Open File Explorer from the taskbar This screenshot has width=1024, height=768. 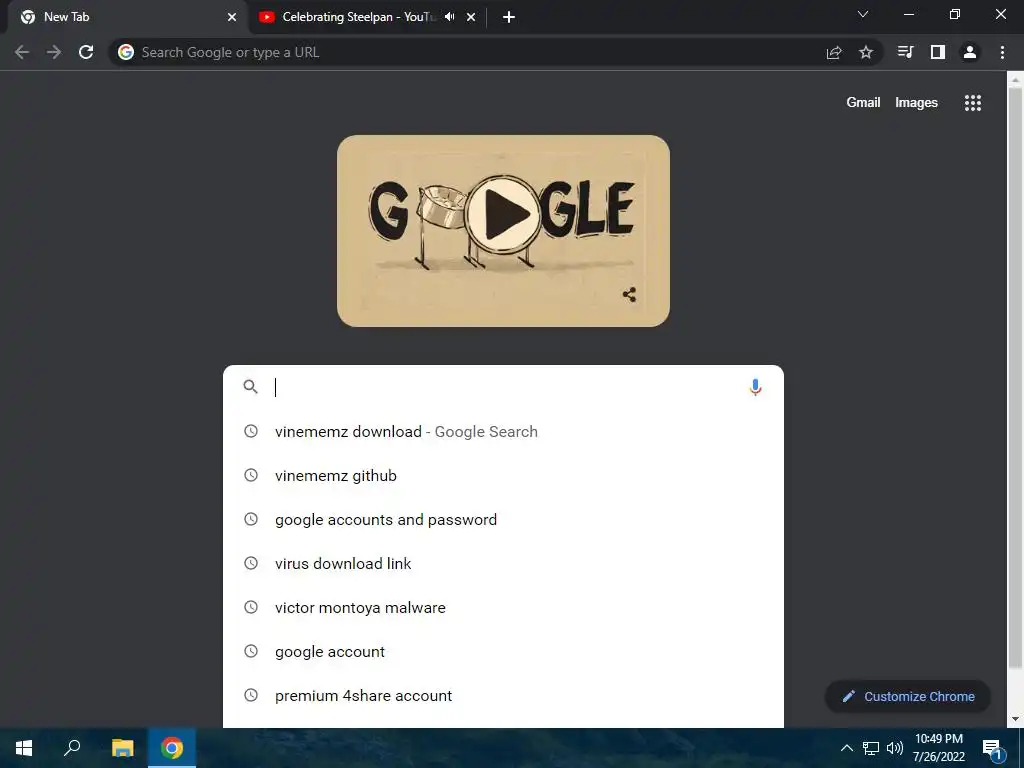[x=122, y=748]
